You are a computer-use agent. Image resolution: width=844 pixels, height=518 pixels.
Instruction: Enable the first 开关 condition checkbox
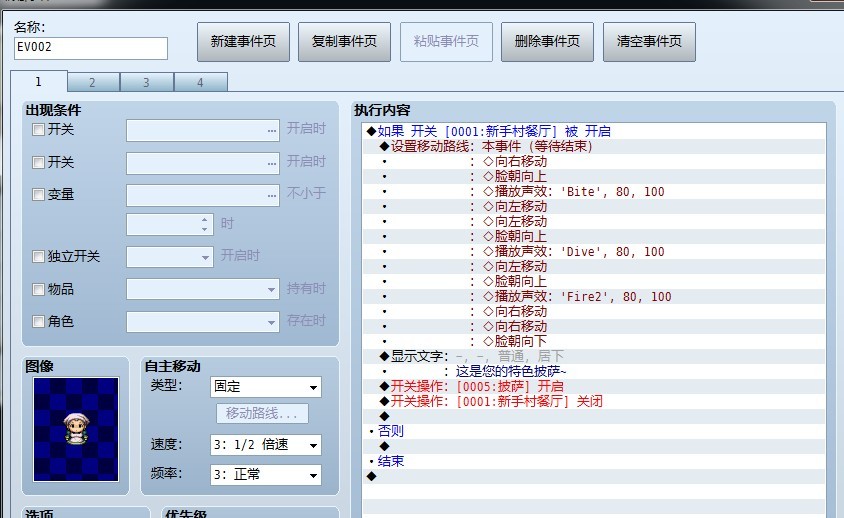coord(38,130)
